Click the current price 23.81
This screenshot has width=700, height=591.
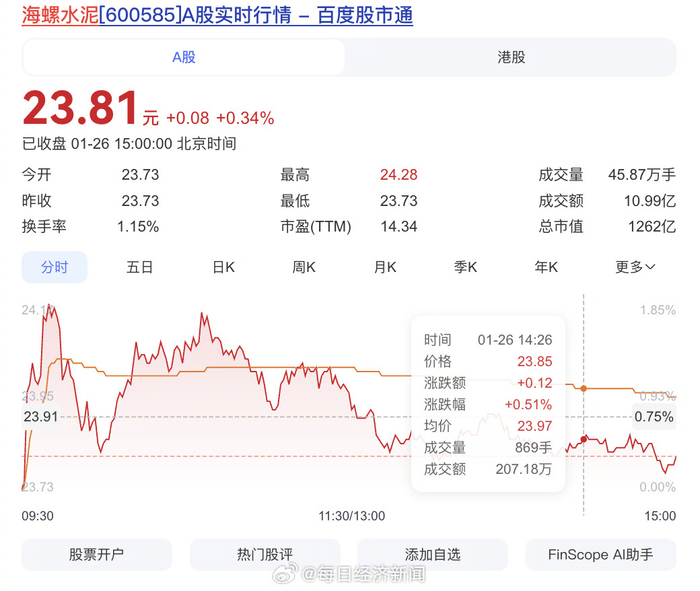coord(80,108)
